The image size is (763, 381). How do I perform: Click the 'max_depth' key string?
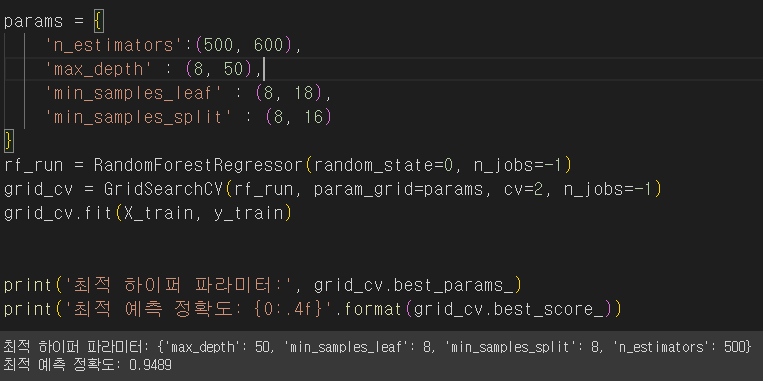point(99,69)
